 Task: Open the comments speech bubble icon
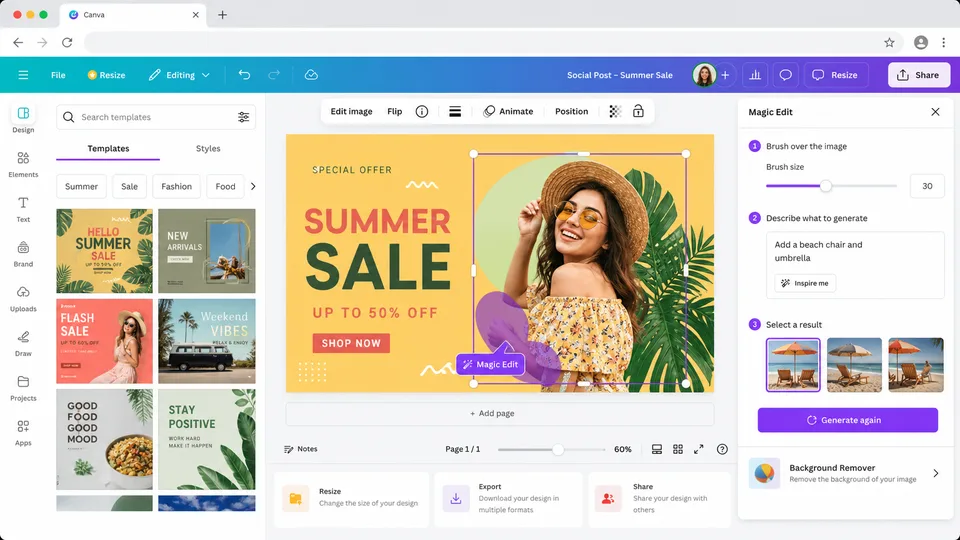click(786, 75)
